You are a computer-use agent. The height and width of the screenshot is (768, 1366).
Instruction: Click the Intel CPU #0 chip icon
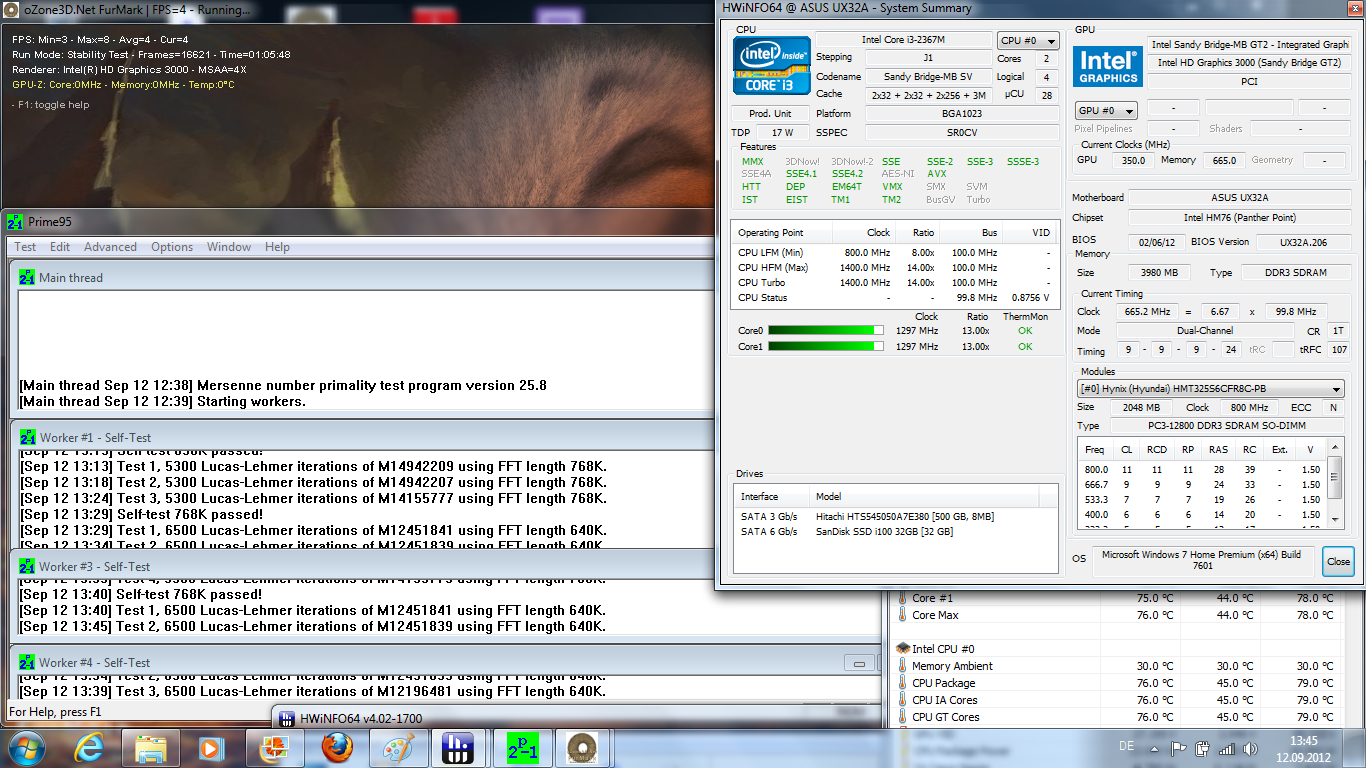point(903,649)
